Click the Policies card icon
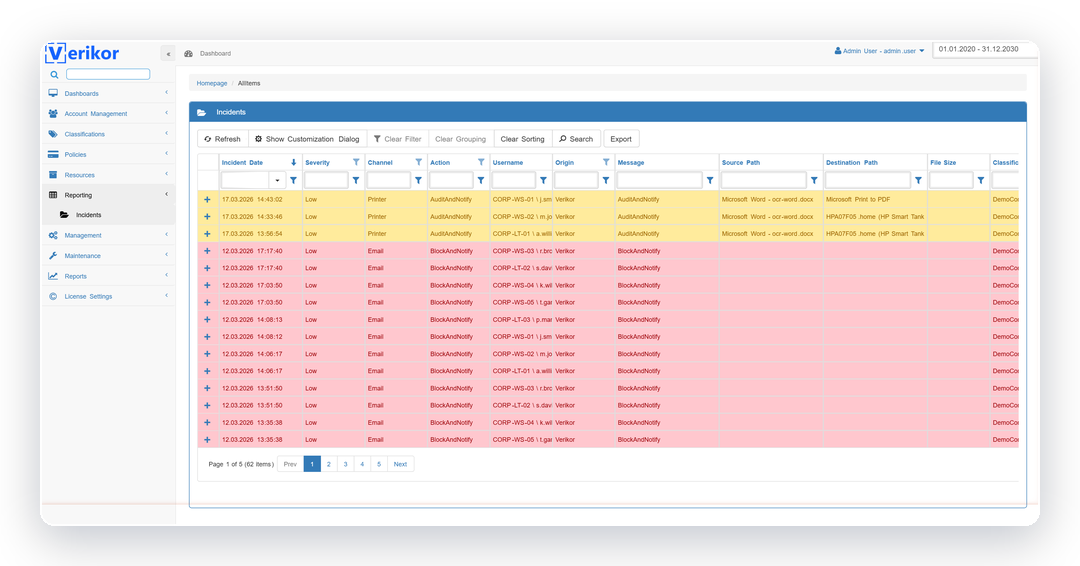1080x566 pixels. (x=53, y=154)
